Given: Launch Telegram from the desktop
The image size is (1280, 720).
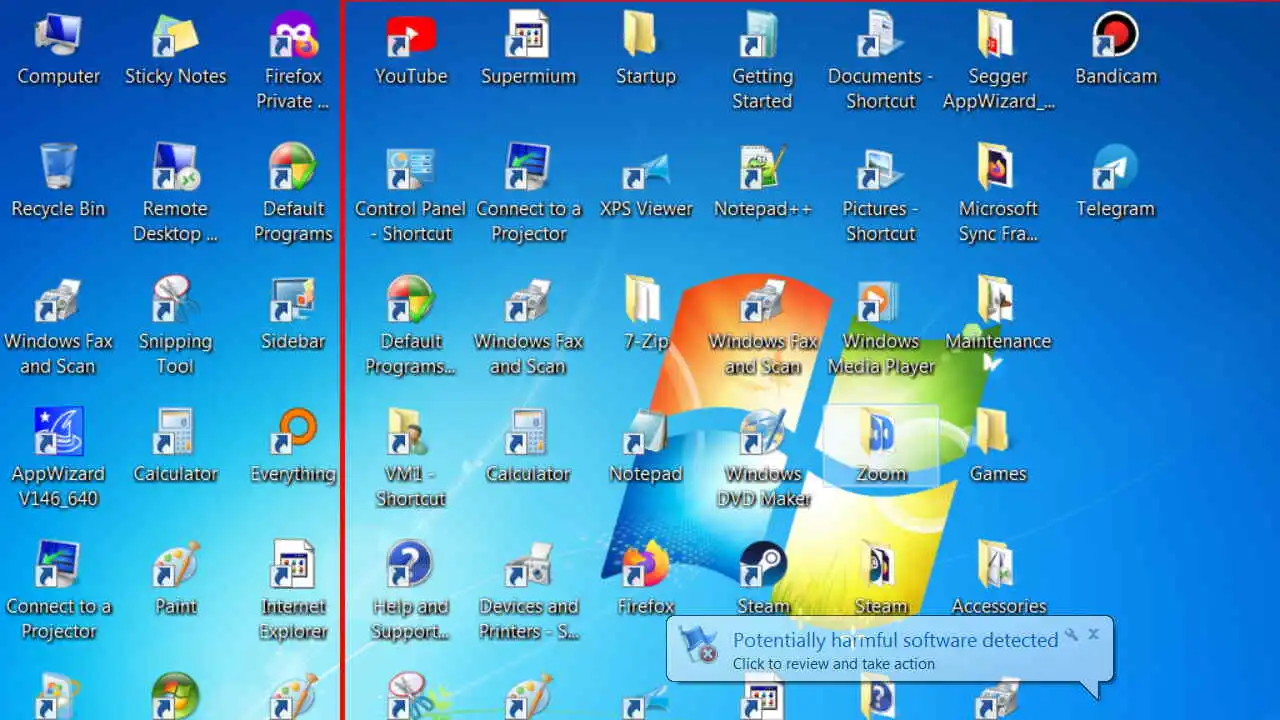Looking at the screenshot, I should point(1116,180).
